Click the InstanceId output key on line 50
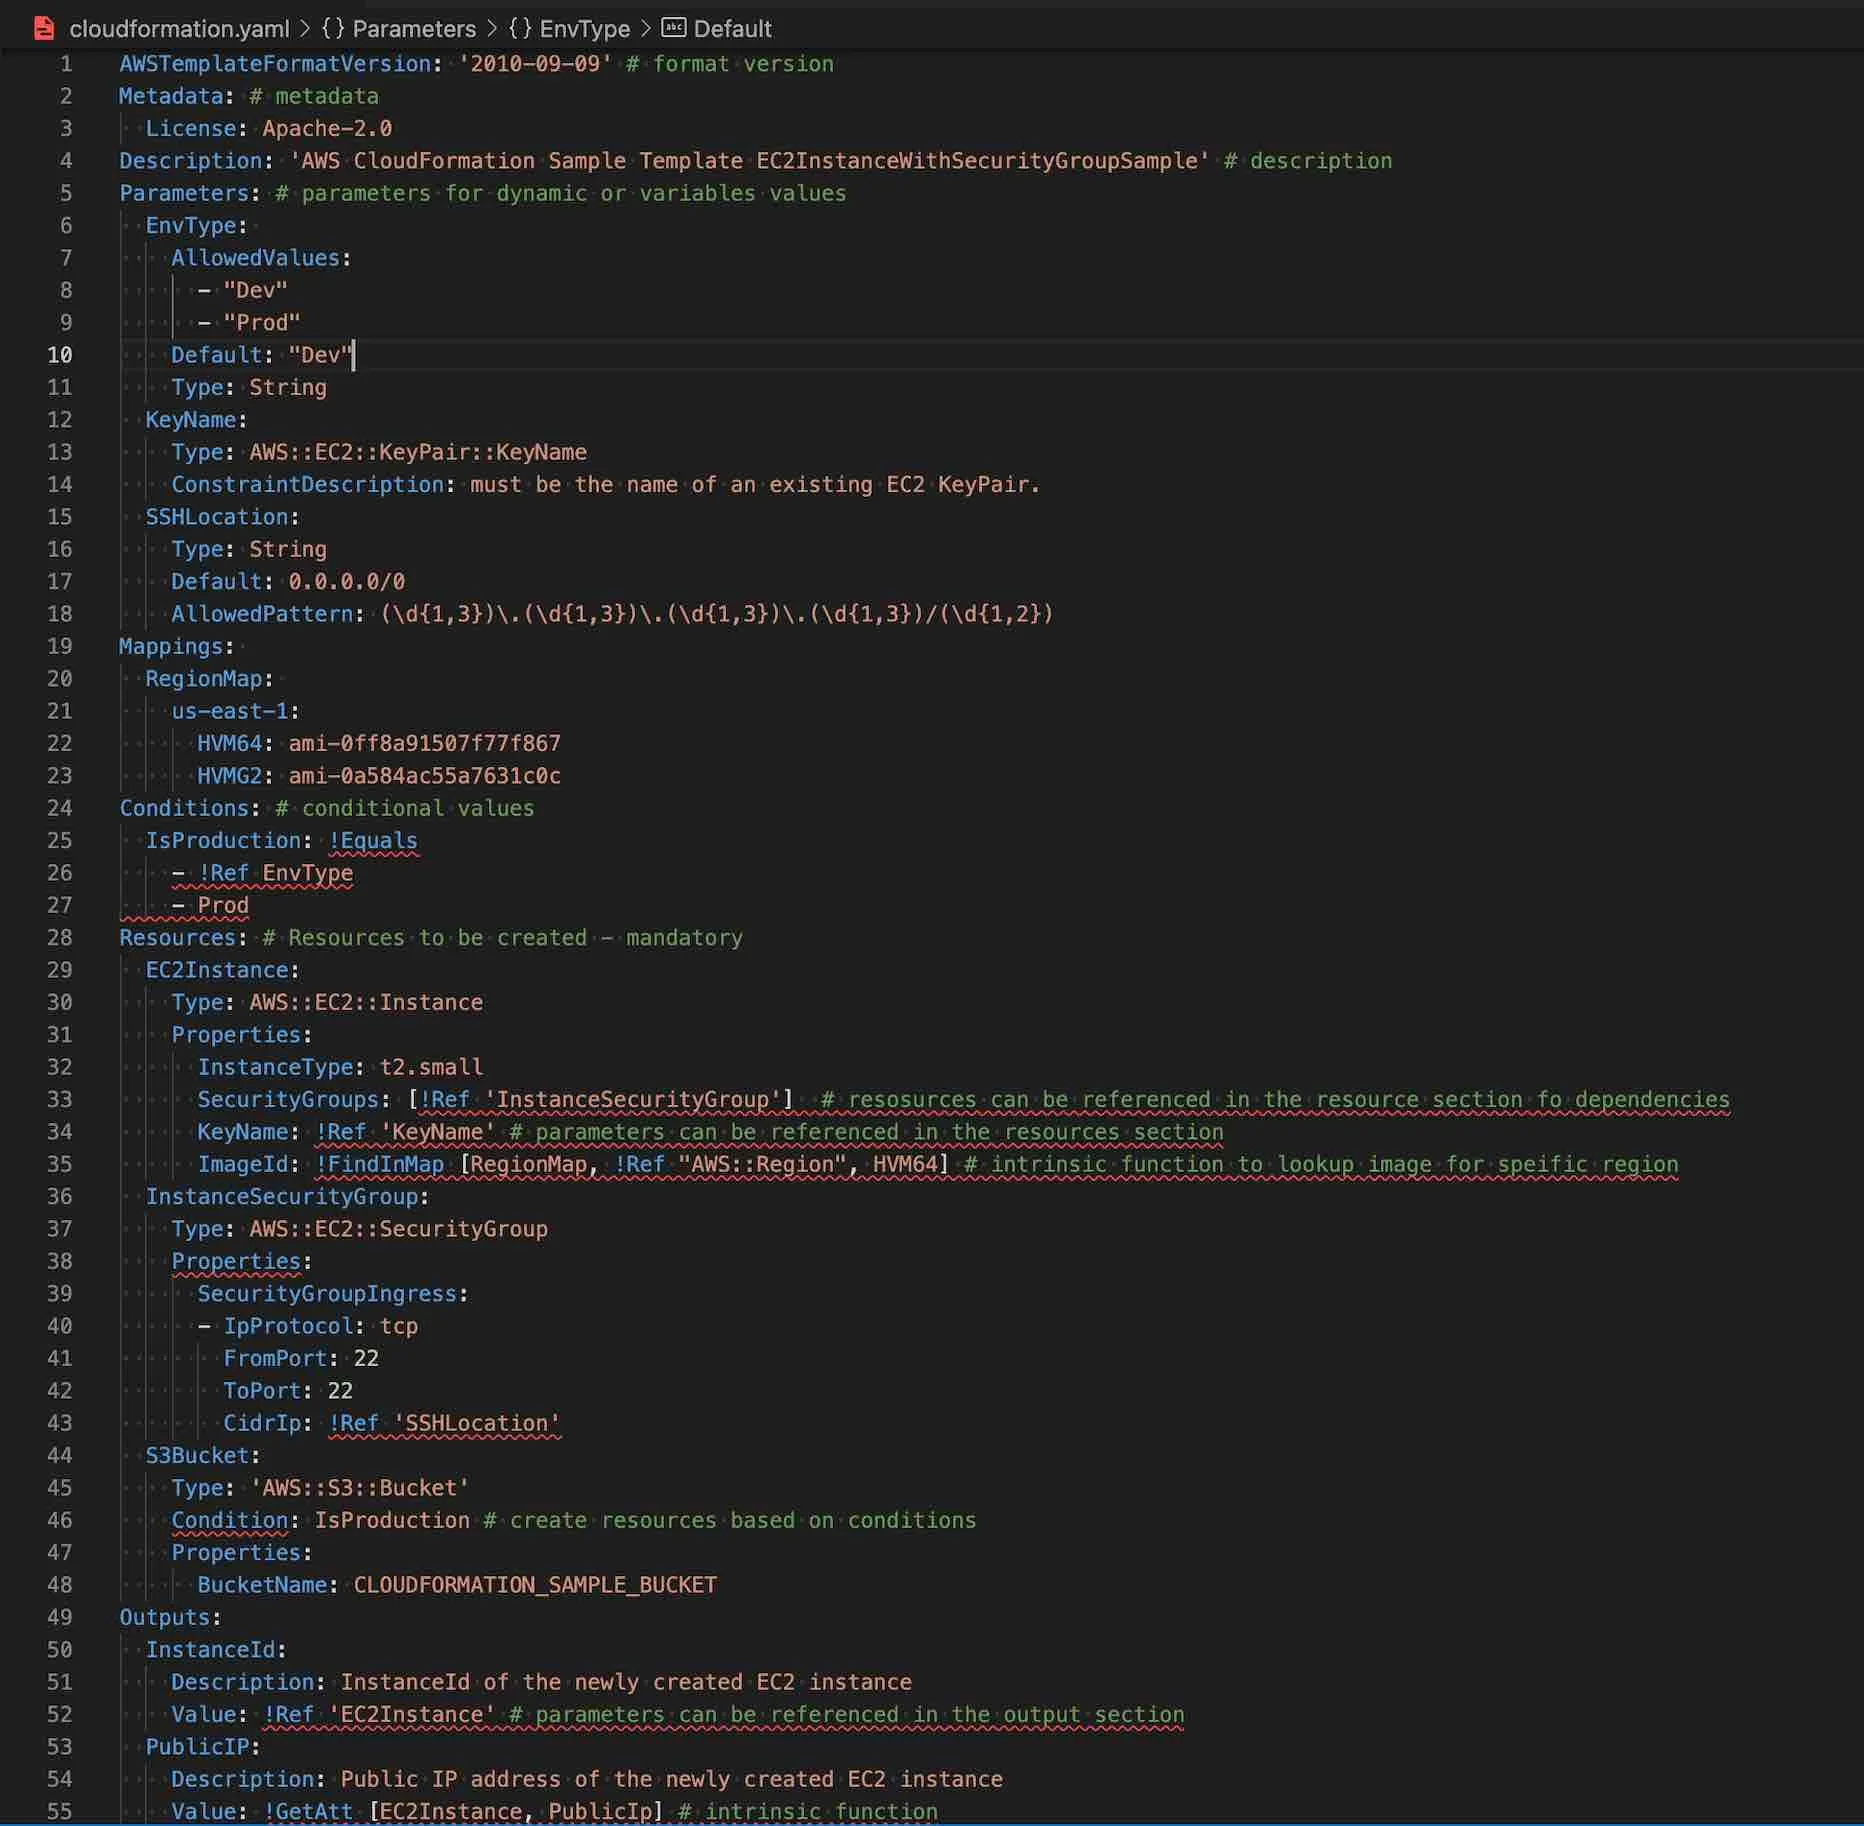 [x=210, y=1650]
